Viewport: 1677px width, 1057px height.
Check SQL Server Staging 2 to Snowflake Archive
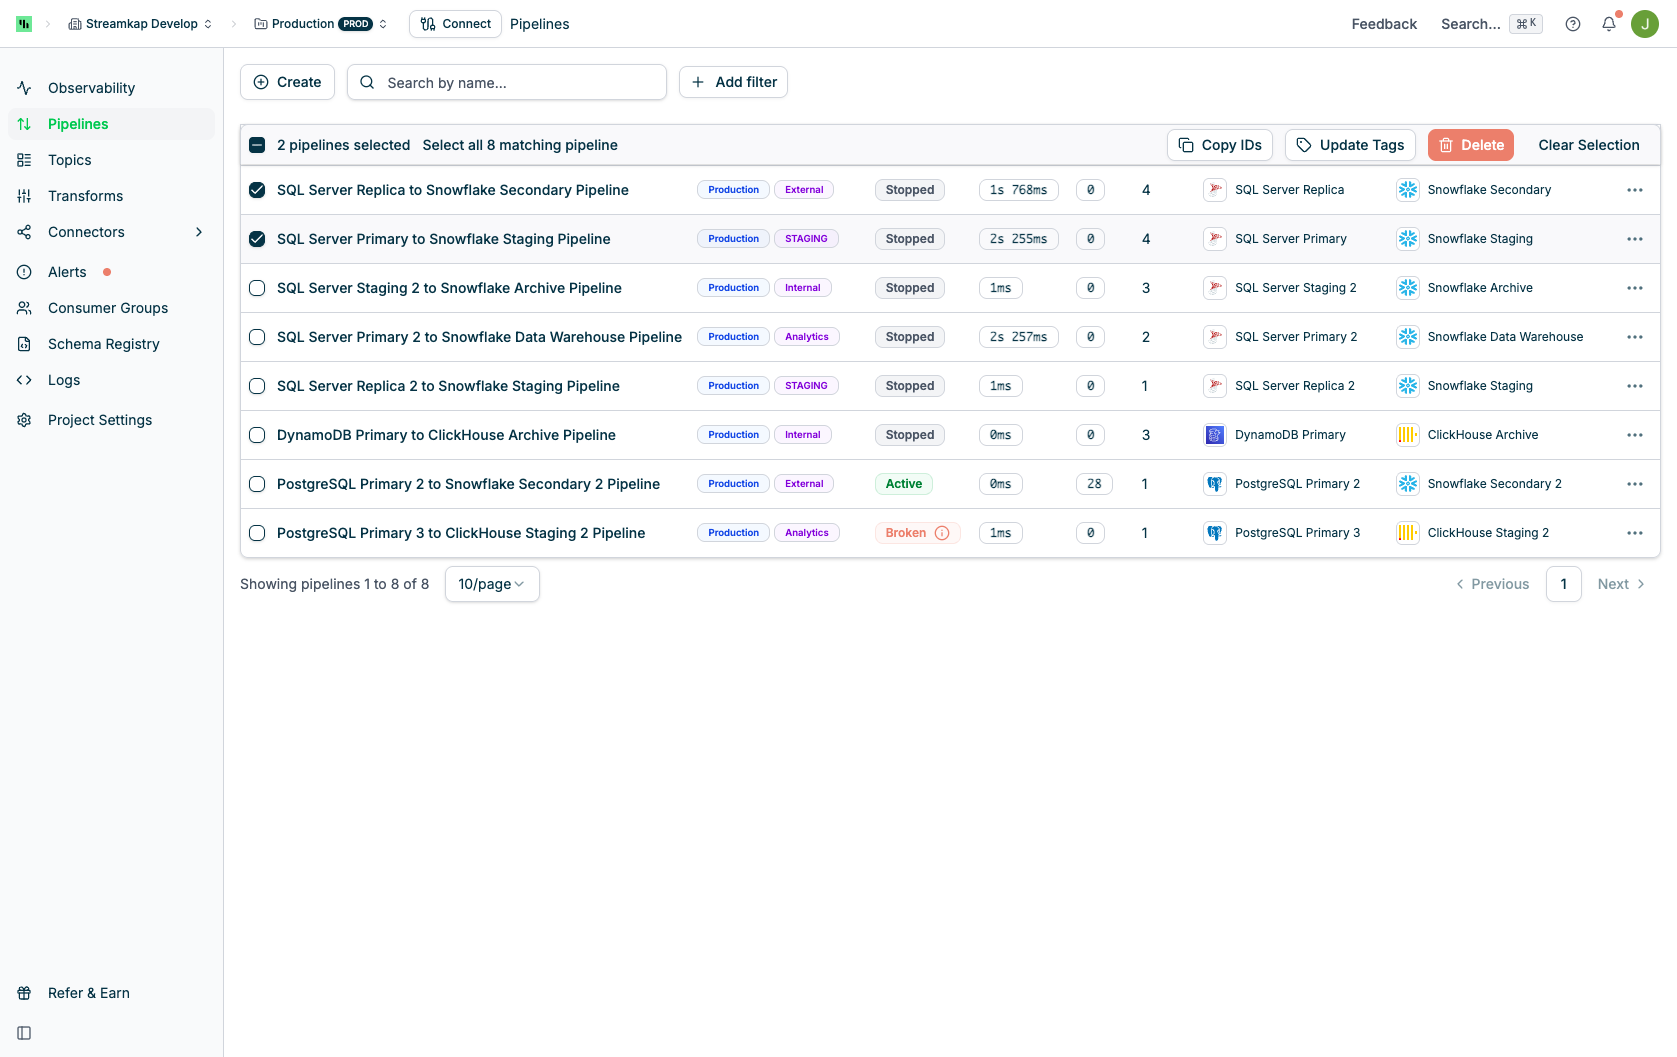257,288
